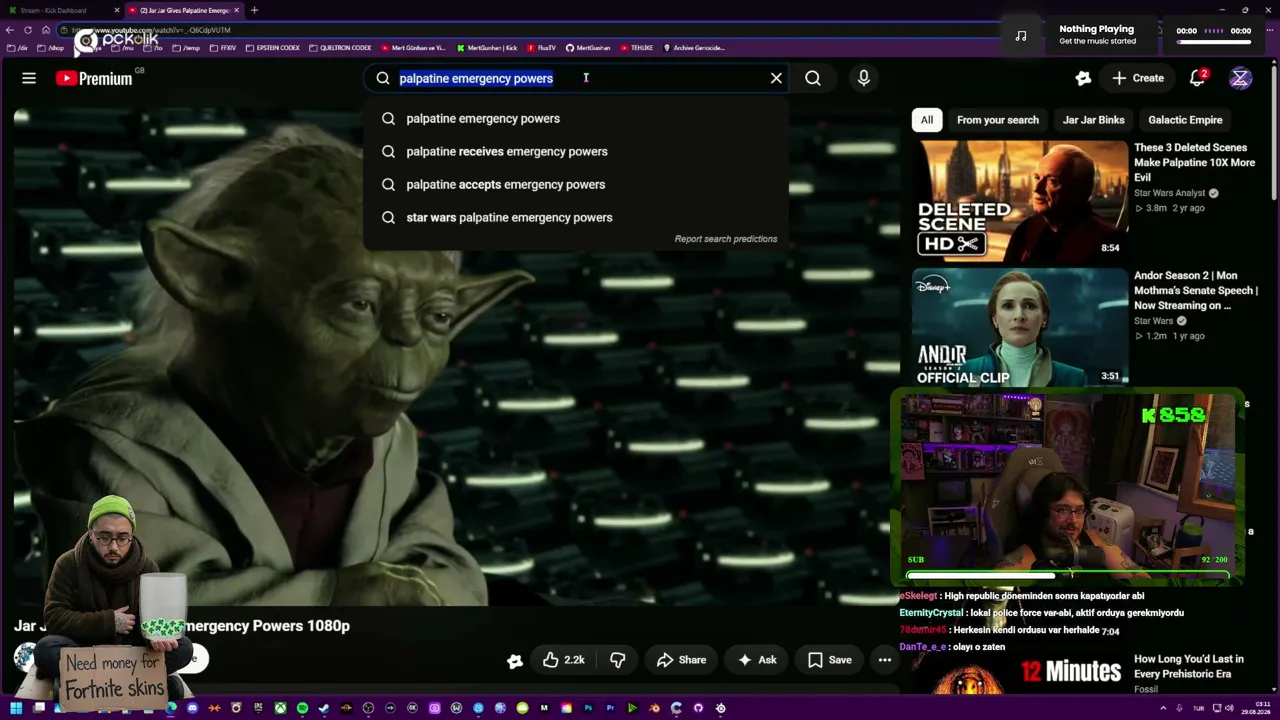The width and height of the screenshot is (1280, 720).
Task: Go to the browser home button
Action: click(x=45, y=30)
